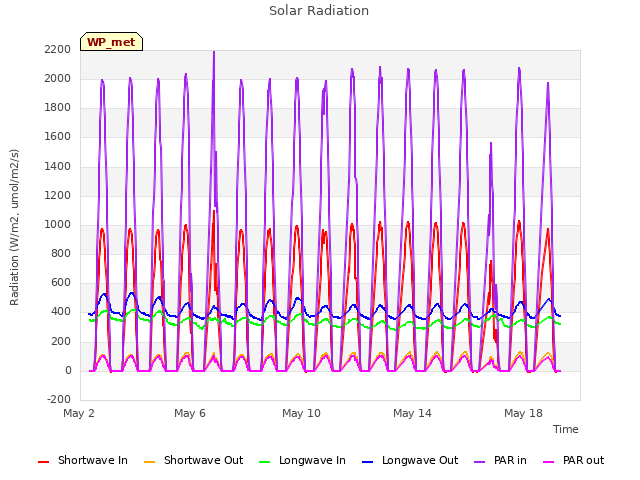Click the 1400 y-axis tick label

pos(58,167)
